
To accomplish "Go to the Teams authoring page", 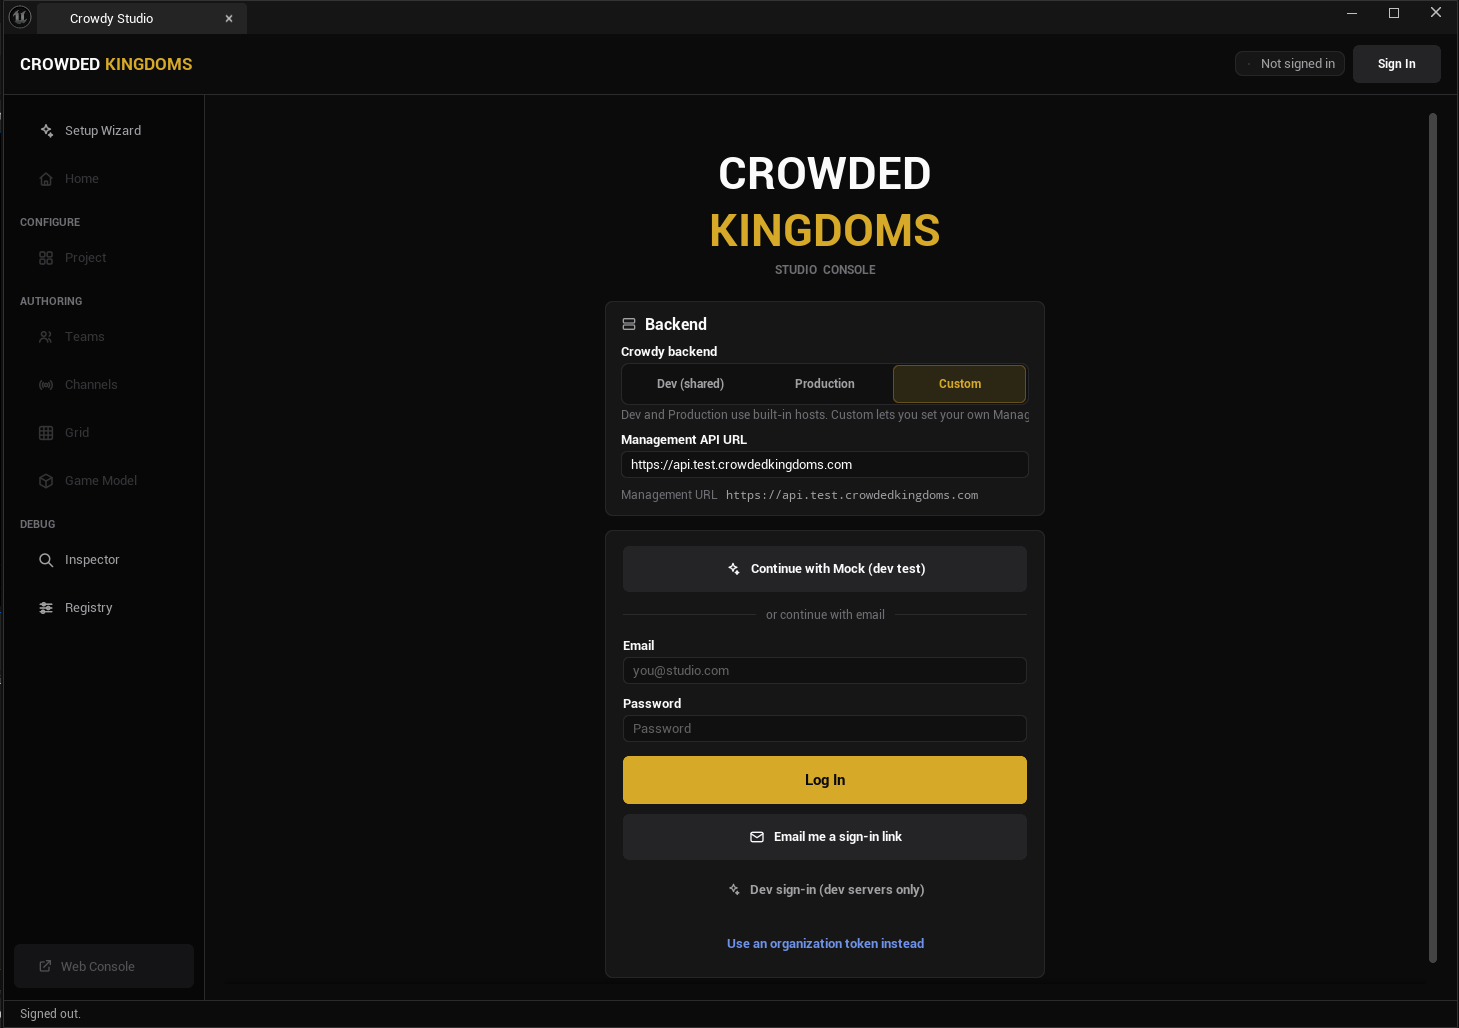I will (104, 337).
